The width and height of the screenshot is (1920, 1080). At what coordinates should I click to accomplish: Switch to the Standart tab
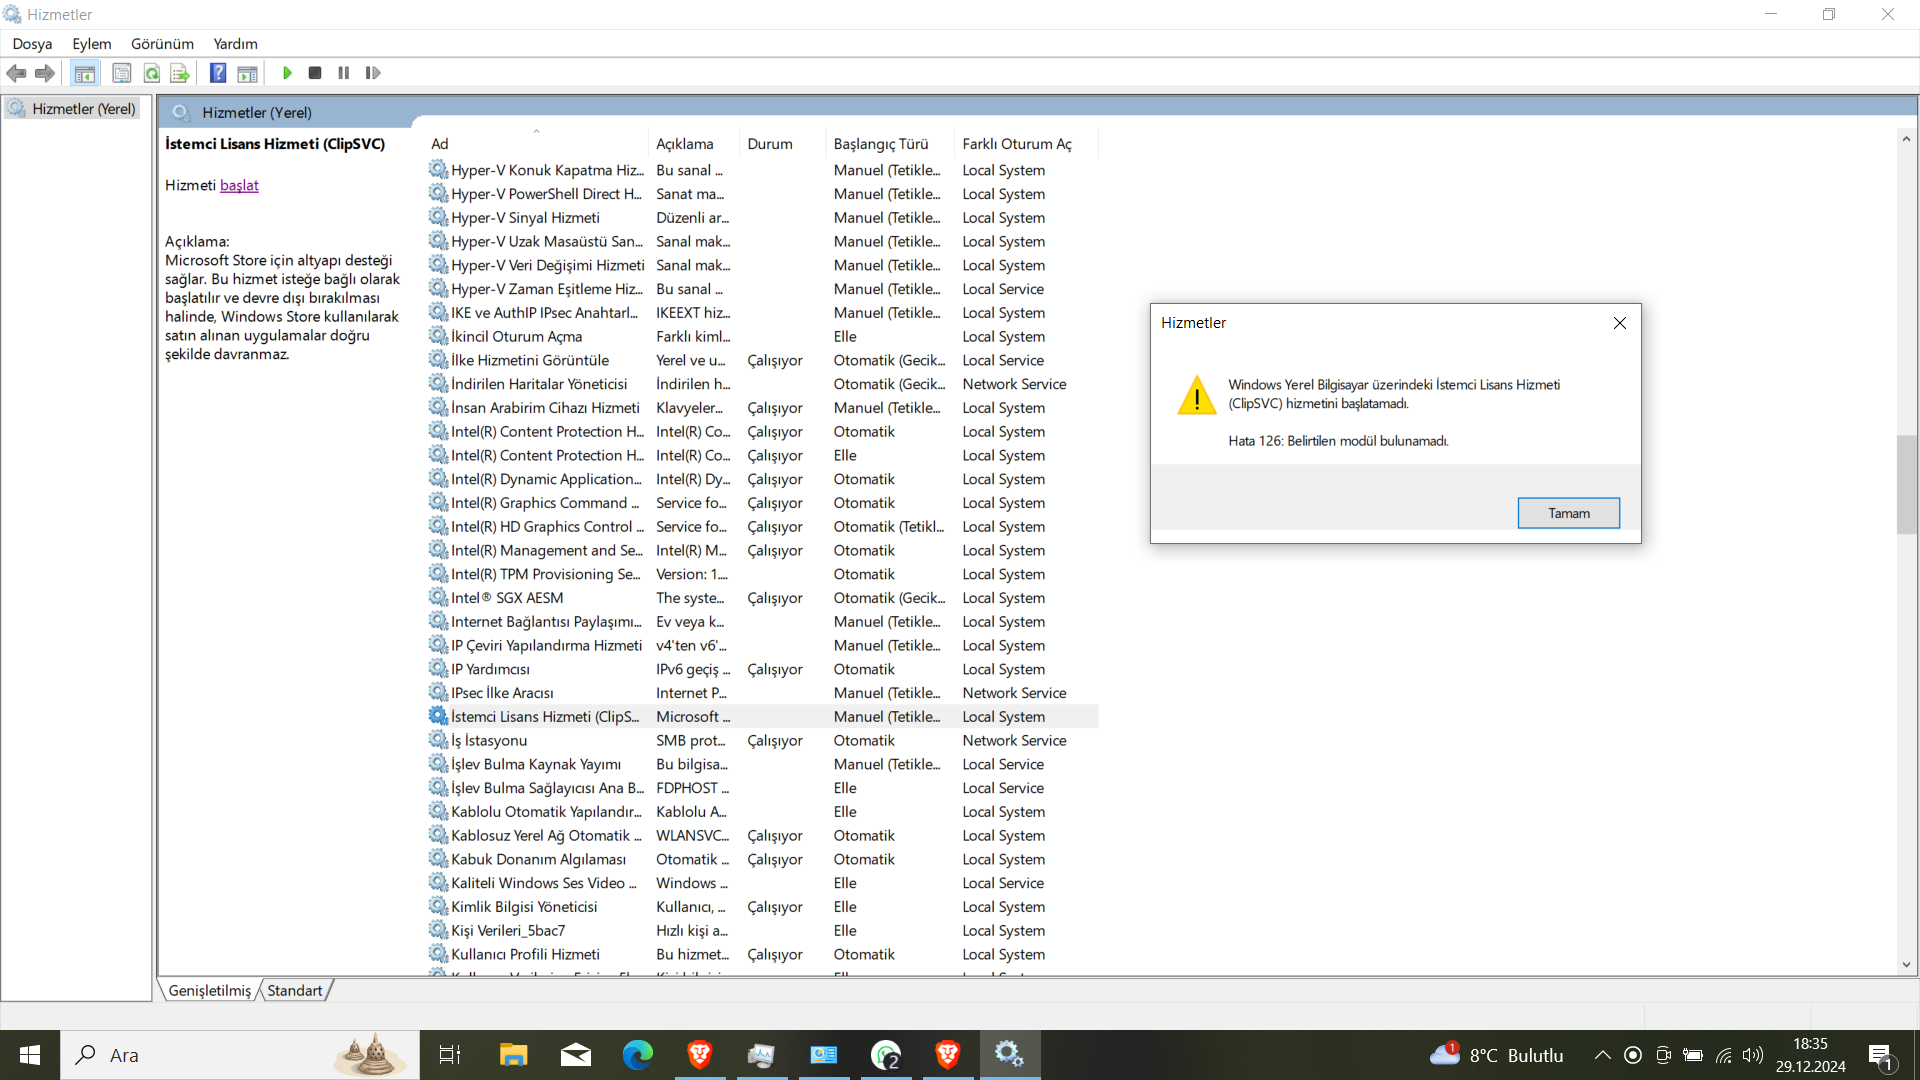point(295,990)
